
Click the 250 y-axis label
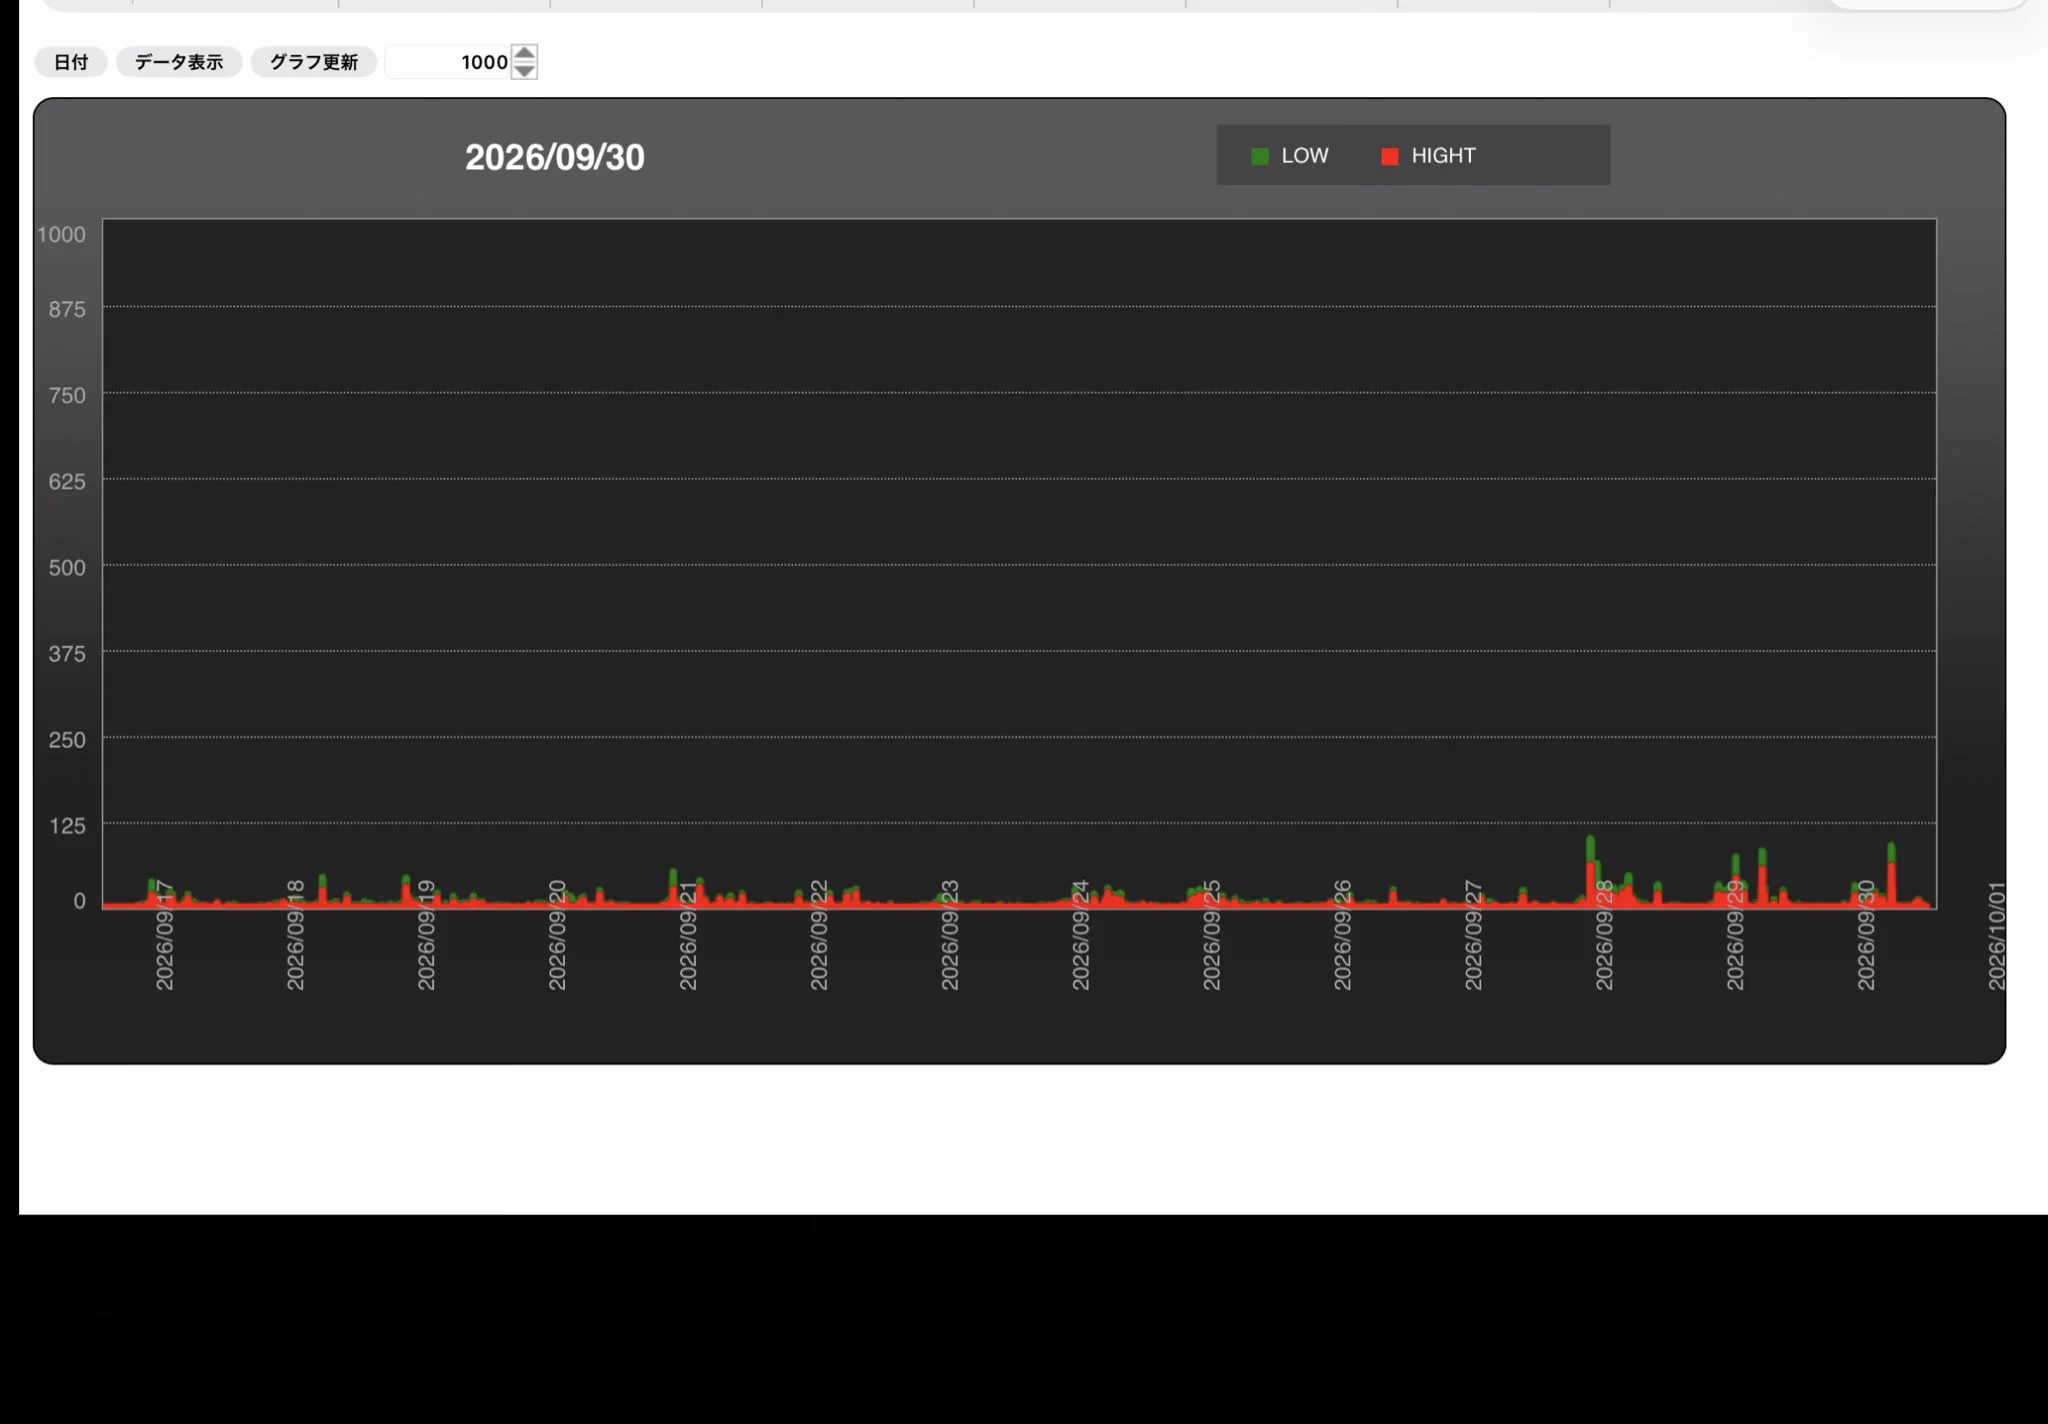pyautogui.click(x=67, y=739)
